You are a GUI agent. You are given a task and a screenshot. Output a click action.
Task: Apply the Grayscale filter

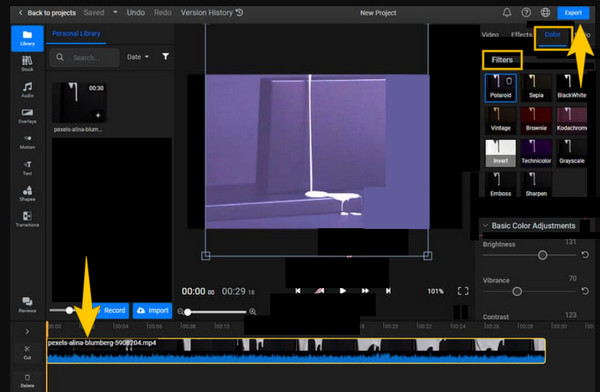[x=572, y=153]
